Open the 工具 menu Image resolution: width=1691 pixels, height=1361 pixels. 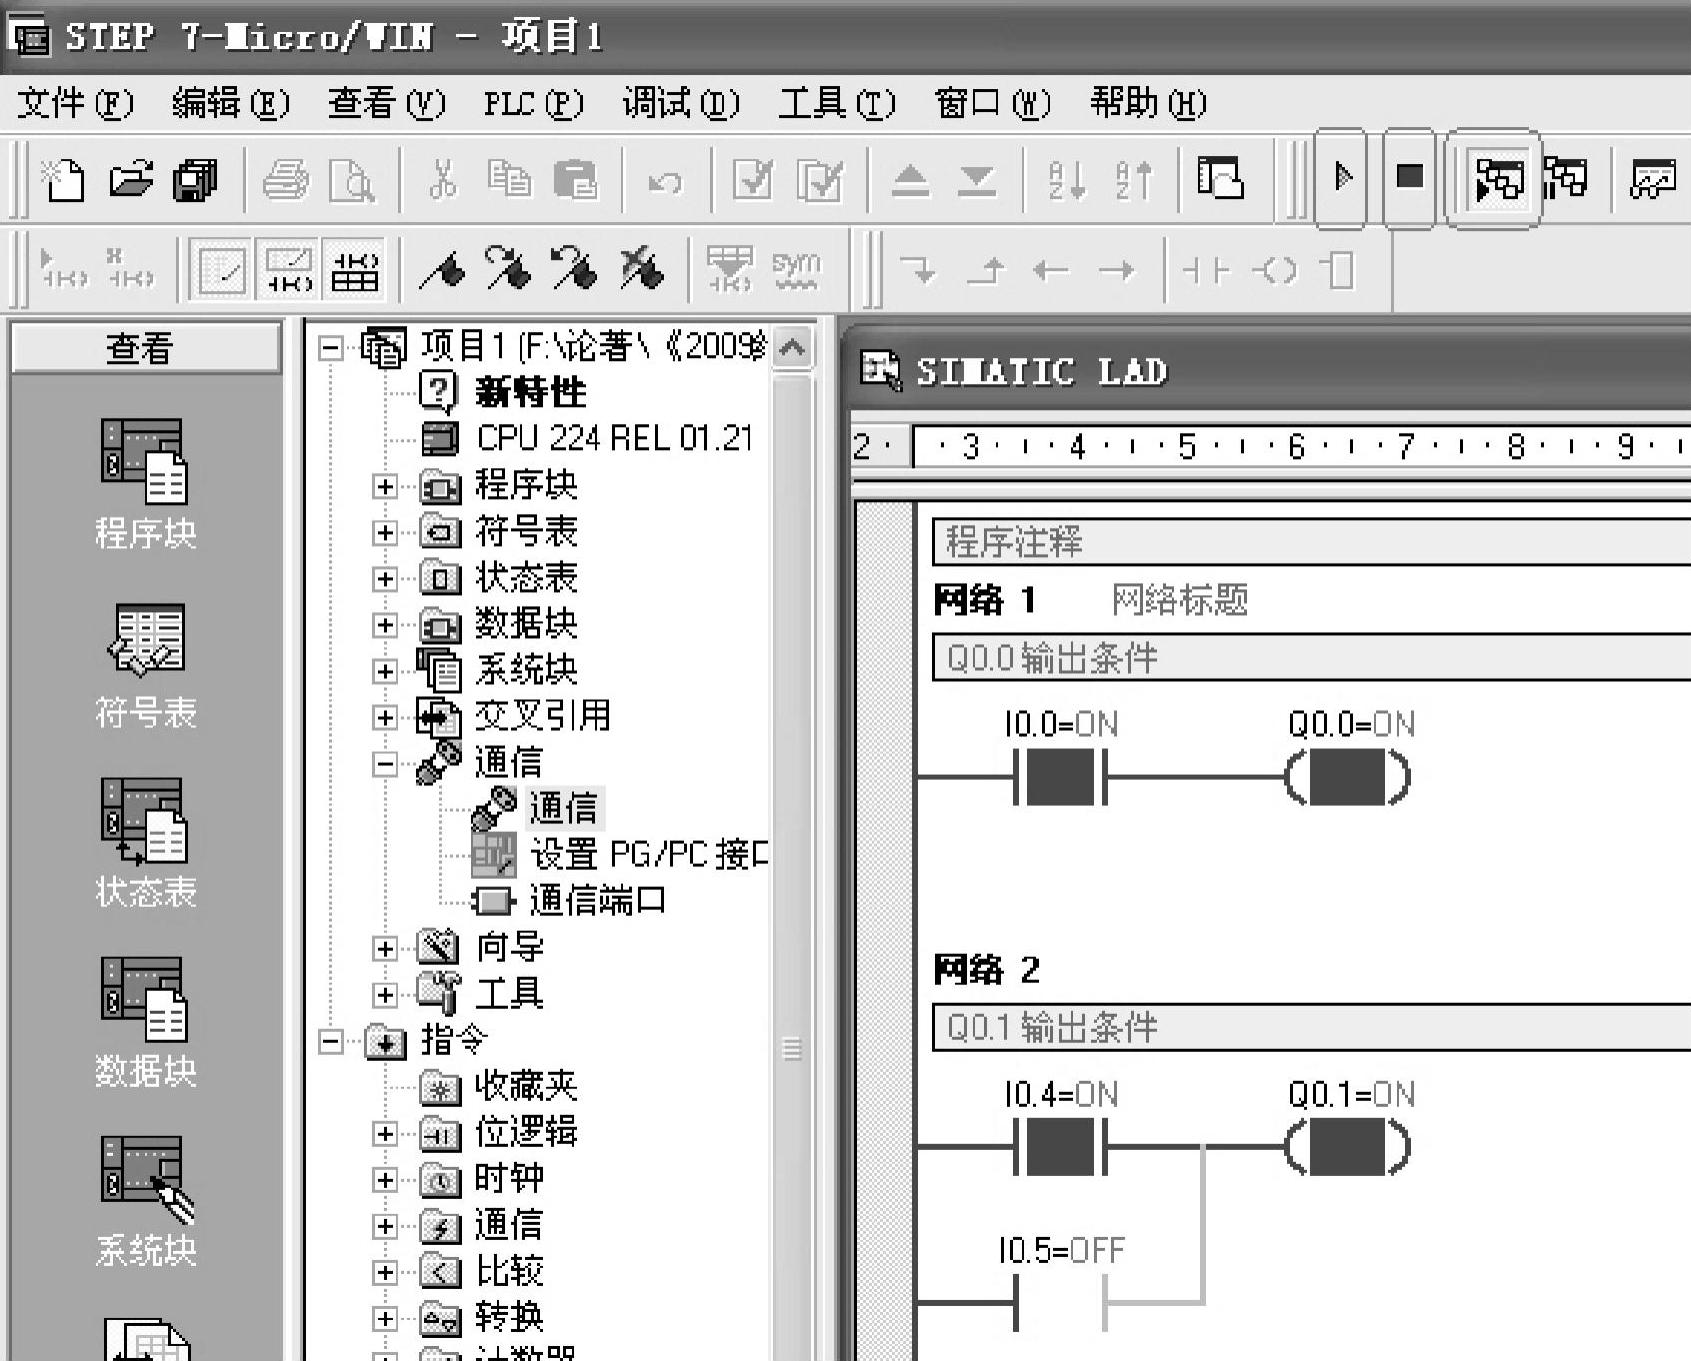[x=837, y=104]
